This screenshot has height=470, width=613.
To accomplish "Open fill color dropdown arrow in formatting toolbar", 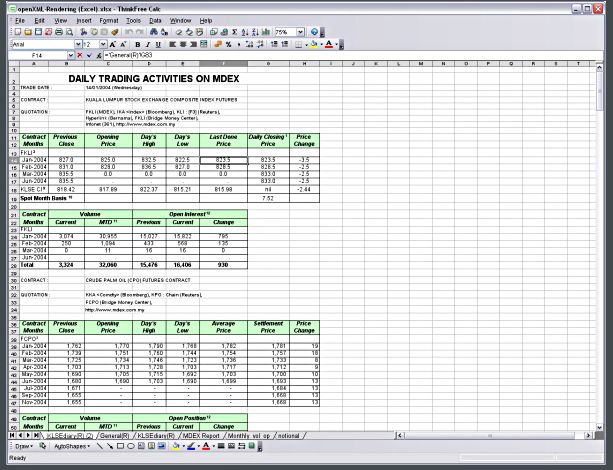I will 321,45.
